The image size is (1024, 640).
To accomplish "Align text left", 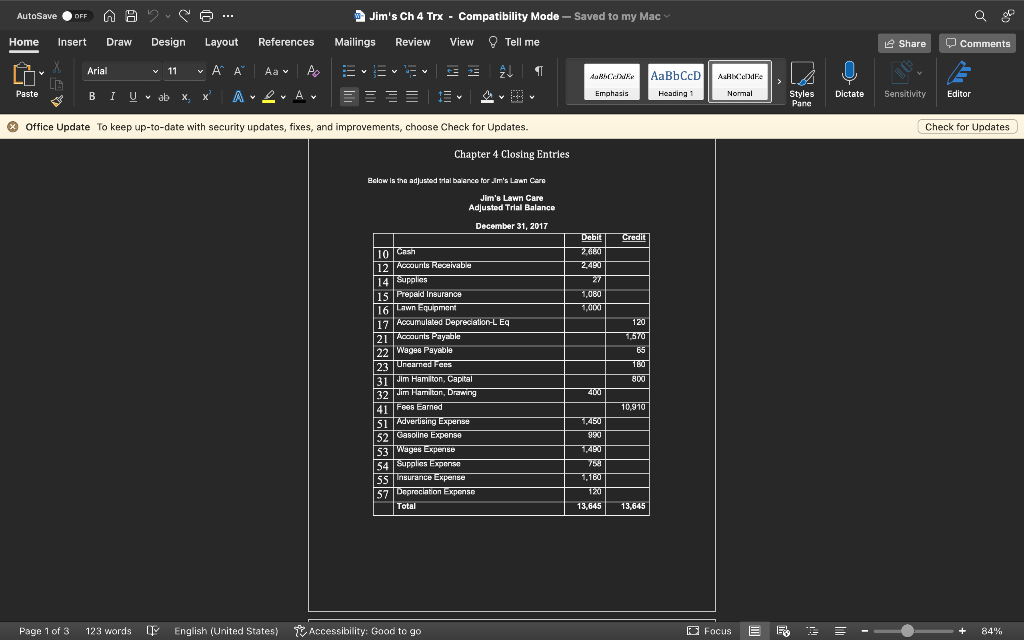I will pyautogui.click(x=349, y=97).
